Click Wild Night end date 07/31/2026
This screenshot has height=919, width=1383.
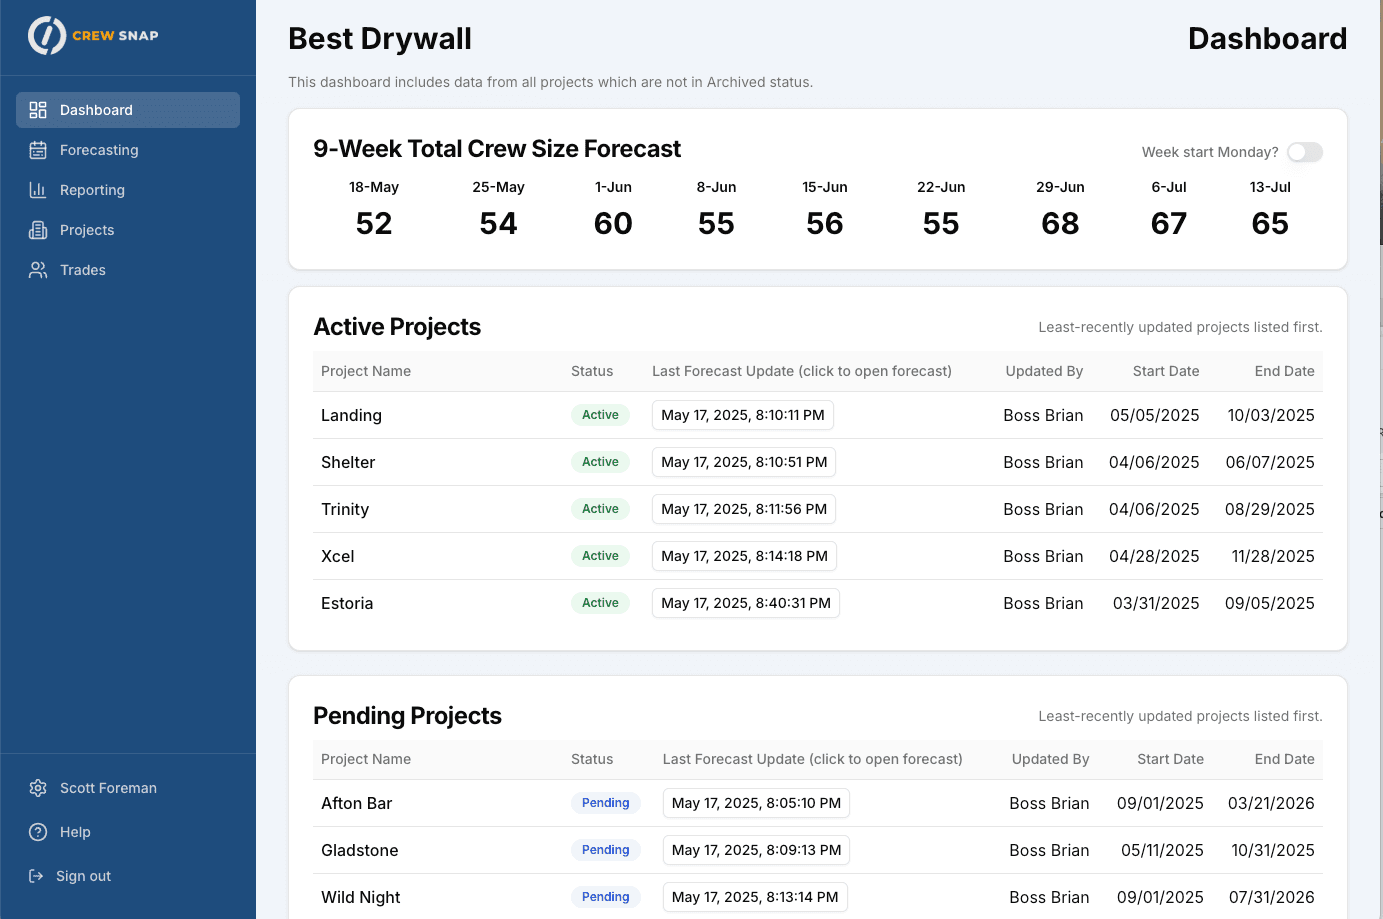1272,897
